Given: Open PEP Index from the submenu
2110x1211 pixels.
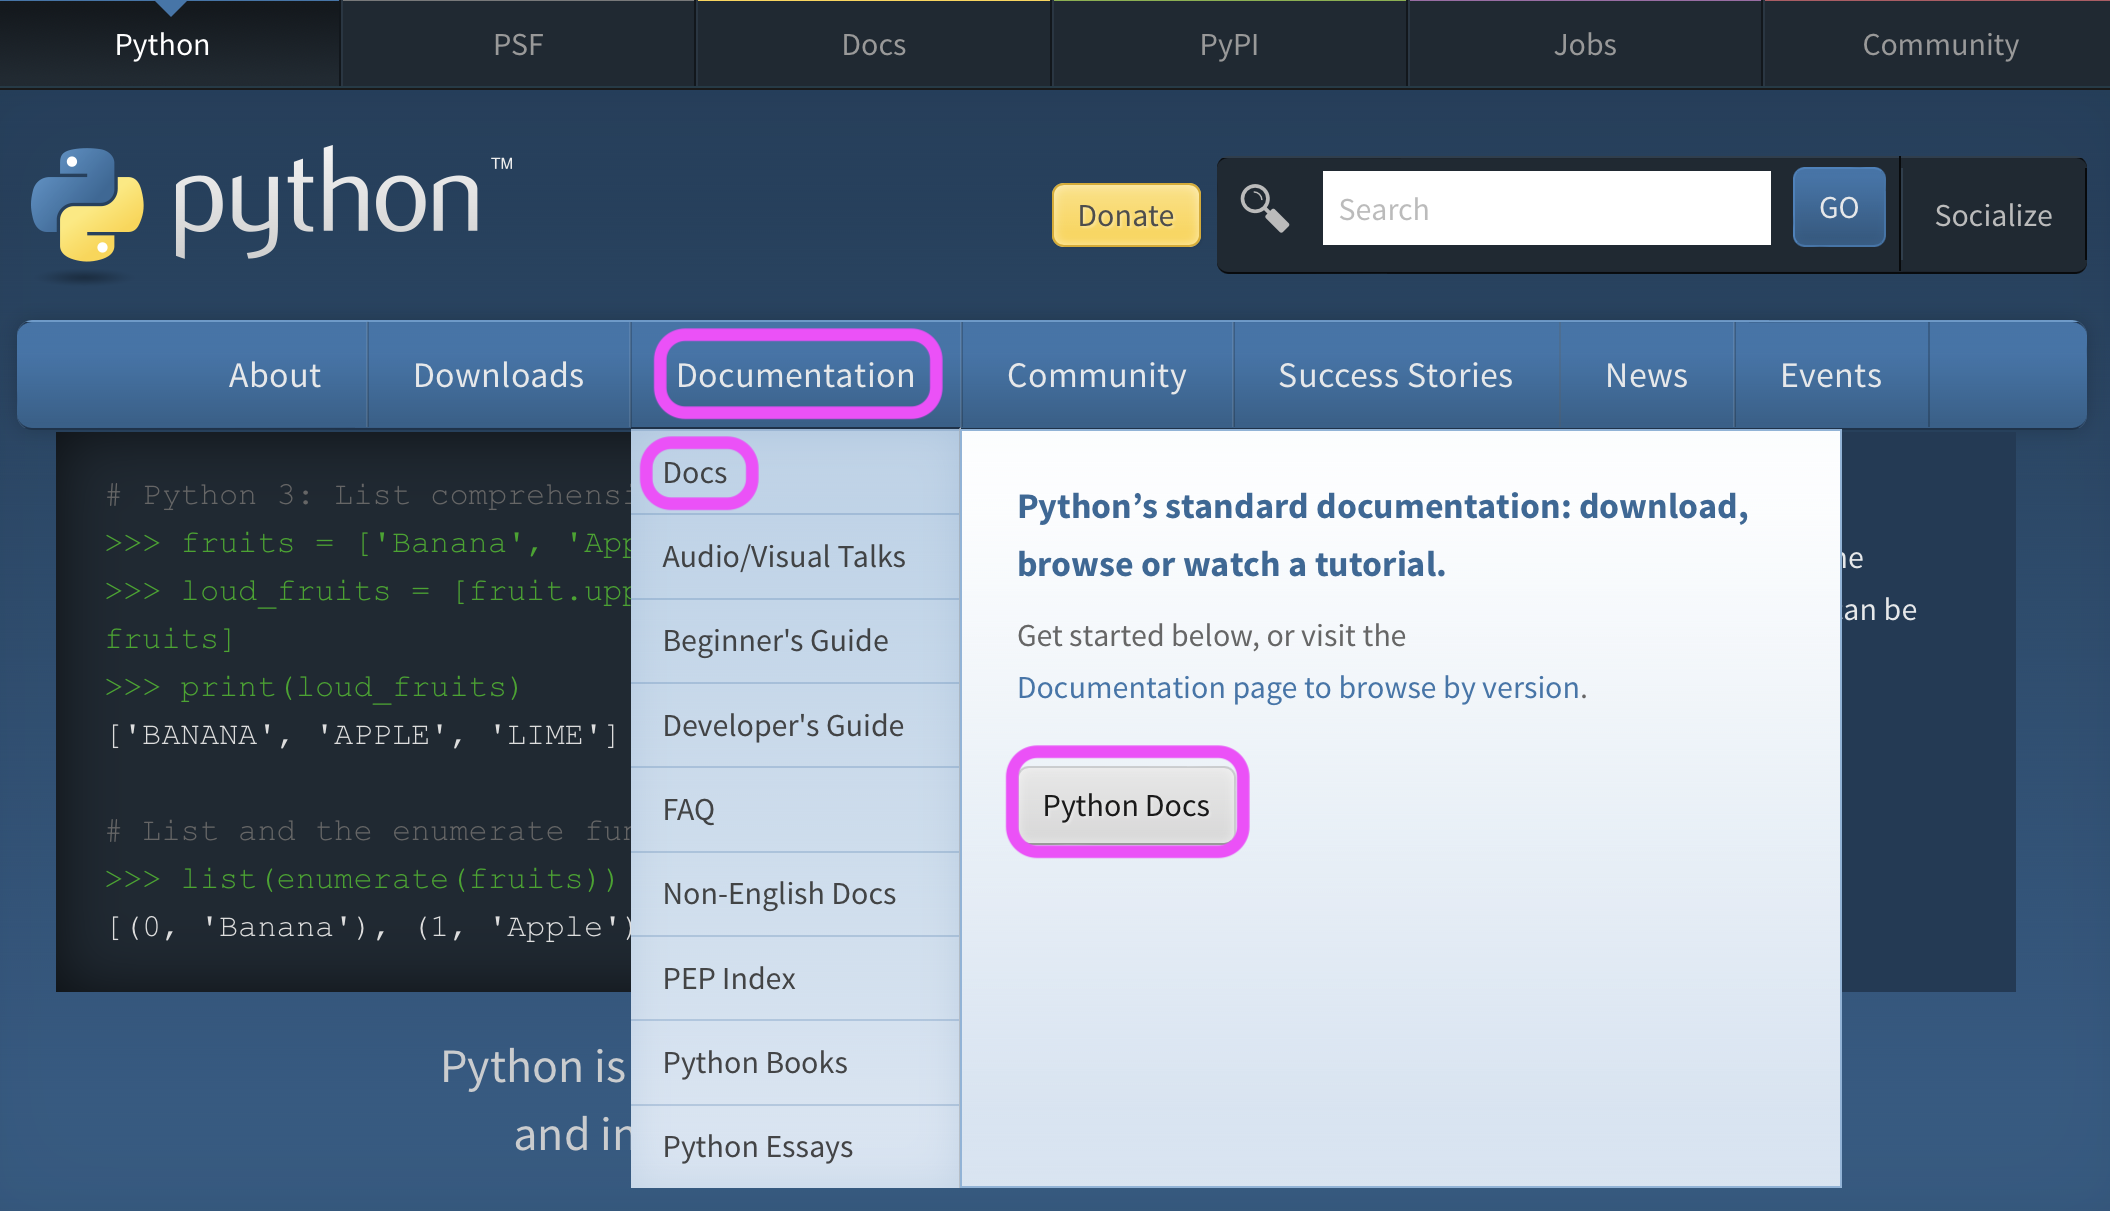Looking at the screenshot, I should point(796,978).
